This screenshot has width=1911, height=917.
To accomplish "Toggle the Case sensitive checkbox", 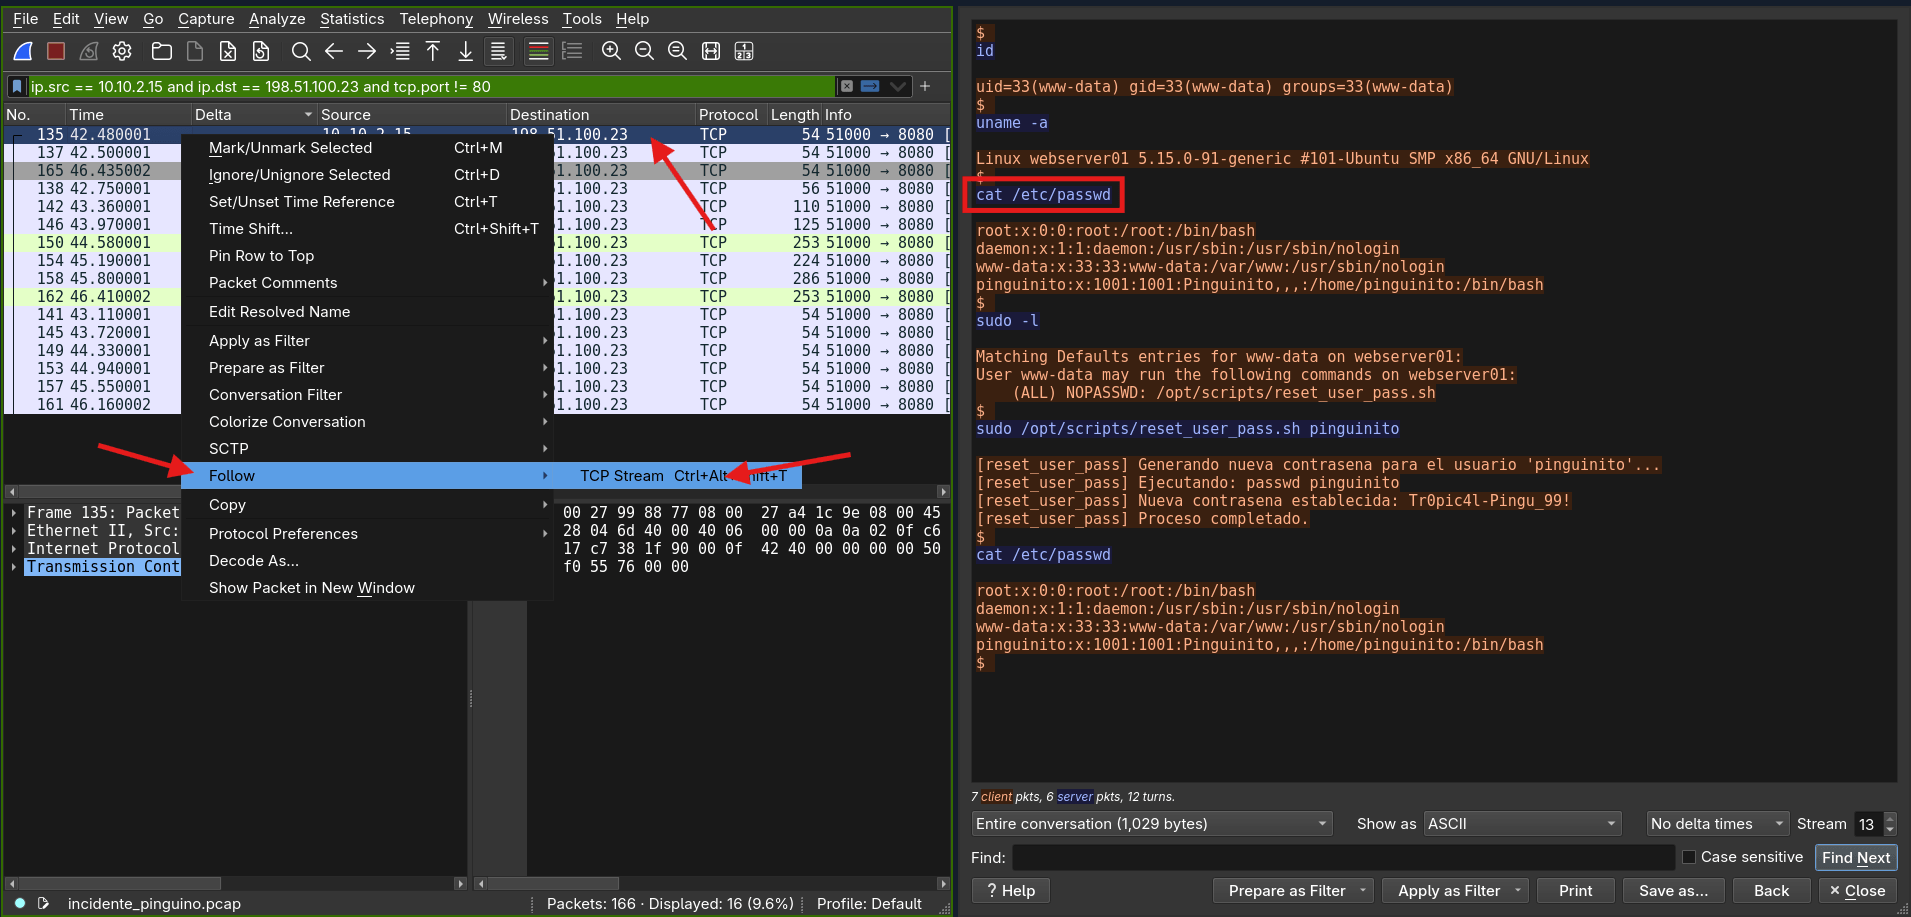I will coord(1689,857).
